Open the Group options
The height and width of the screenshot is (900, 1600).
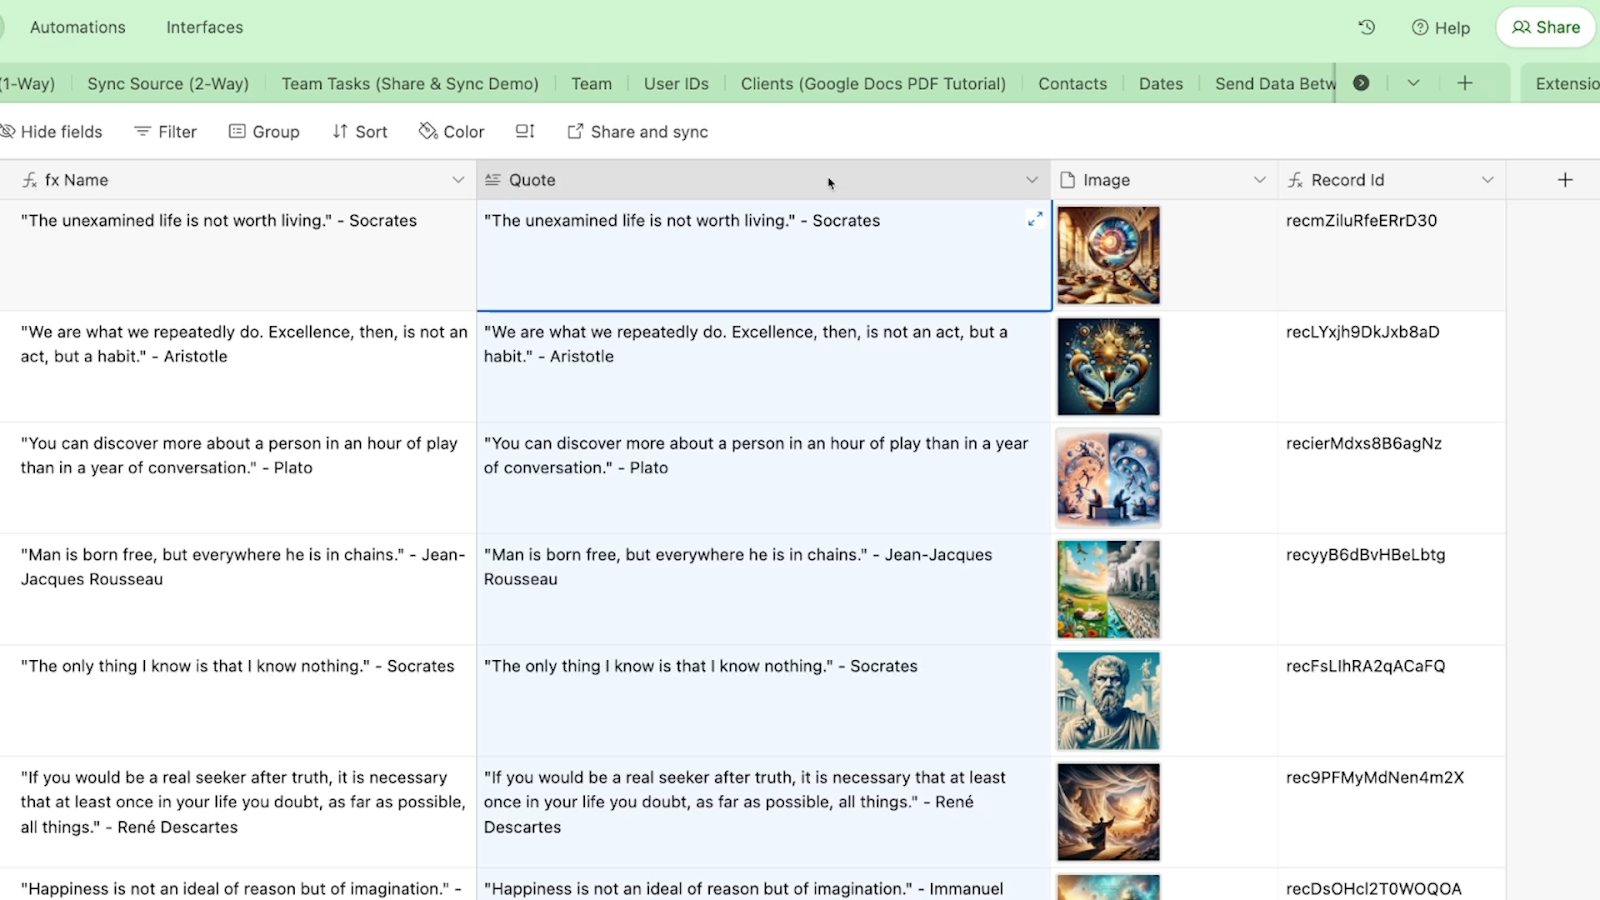(264, 131)
